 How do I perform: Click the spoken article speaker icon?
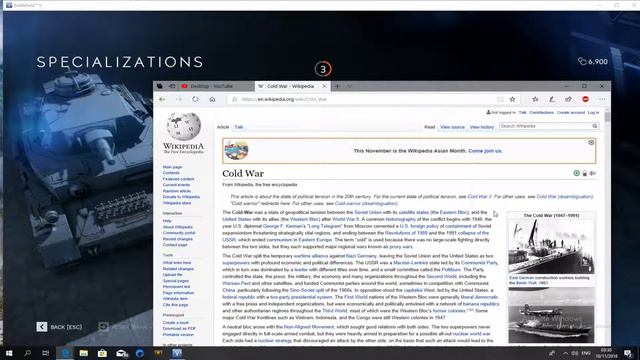(x=593, y=173)
